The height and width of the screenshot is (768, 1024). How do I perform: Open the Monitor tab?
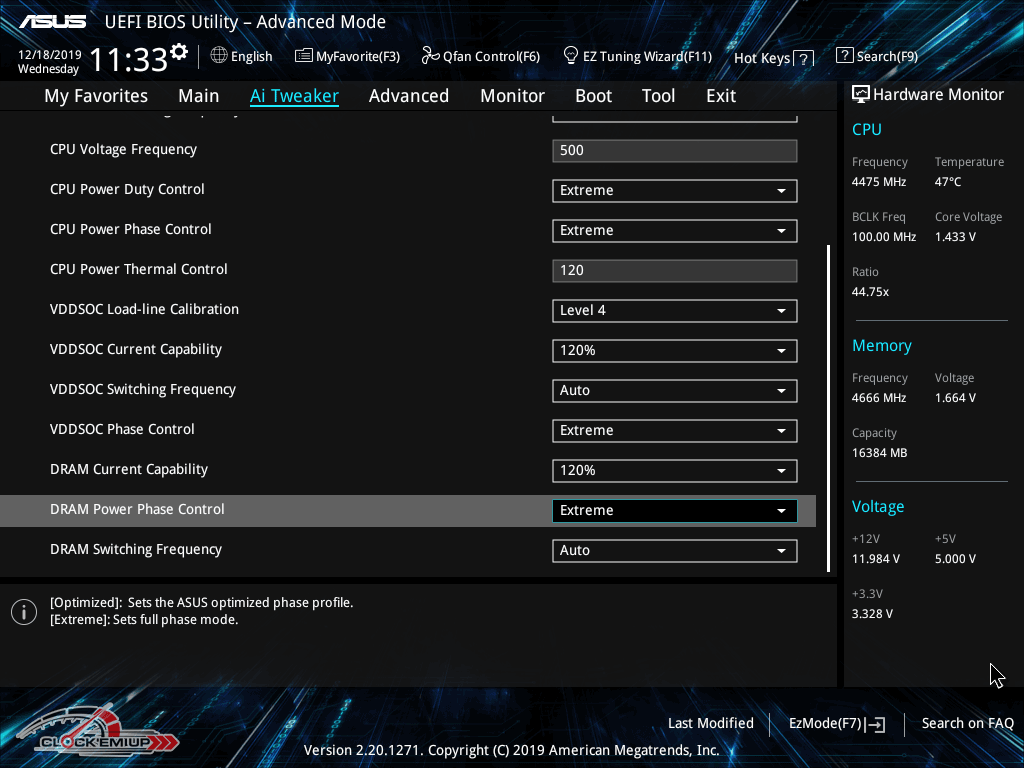click(512, 96)
